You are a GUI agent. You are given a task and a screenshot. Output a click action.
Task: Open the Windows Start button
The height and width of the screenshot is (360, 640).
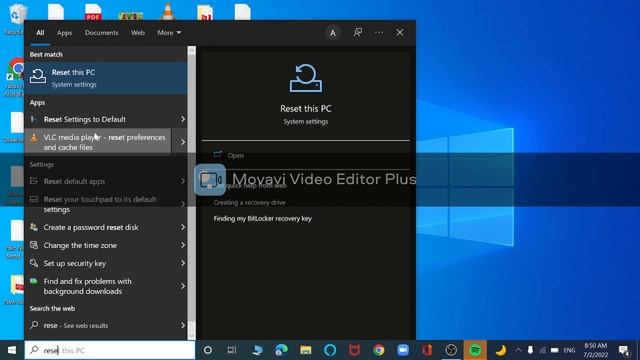click(x=12, y=350)
